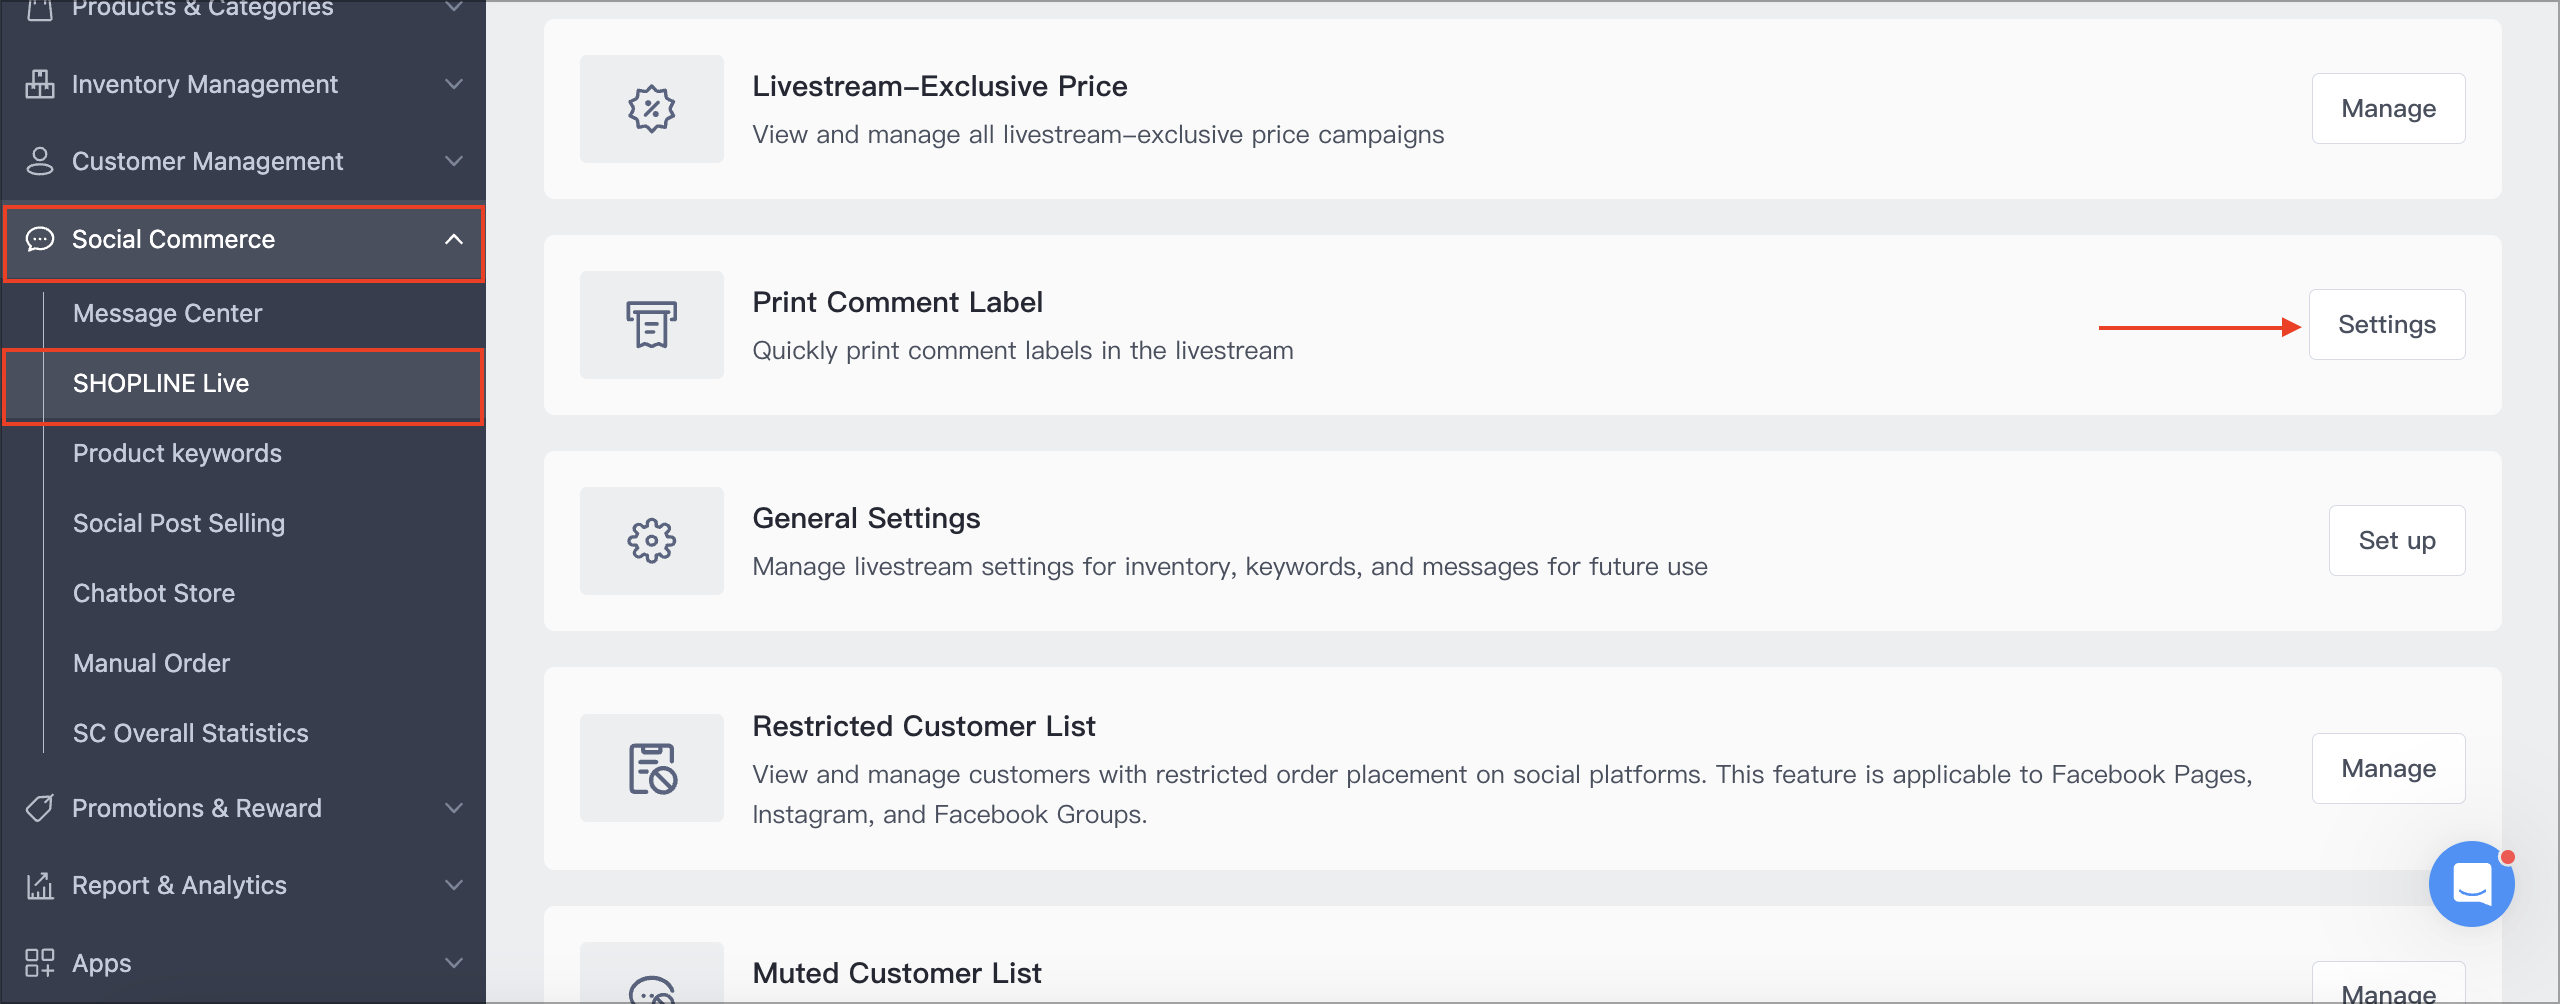Image resolution: width=2560 pixels, height=1004 pixels.
Task: Click the Livestream-Exclusive Price discount icon
Action: pos(651,109)
